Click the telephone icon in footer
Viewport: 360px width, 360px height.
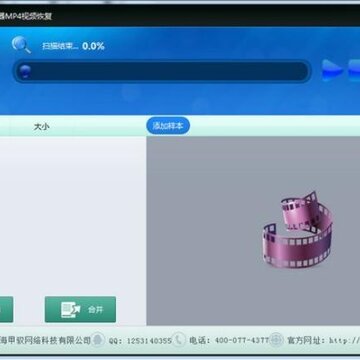click(179, 340)
